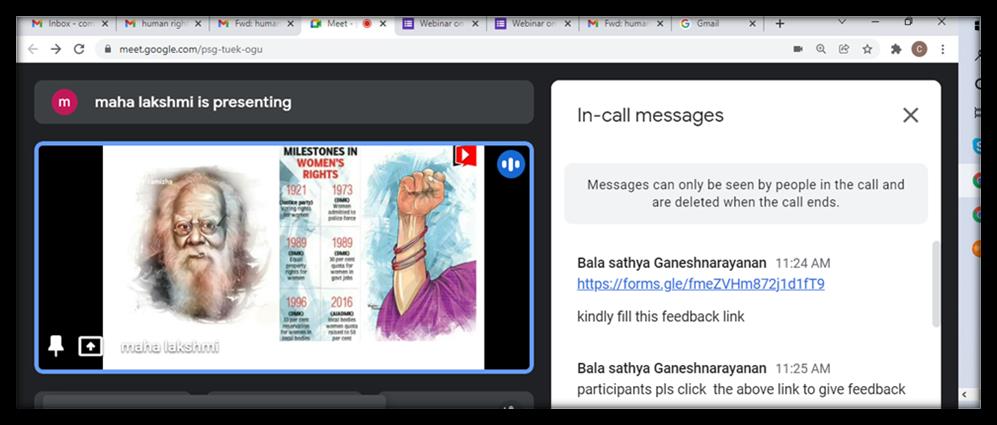Image resolution: width=997 pixels, height=425 pixels.
Task: Go forward in browser history
Action: [x=56, y=49]
